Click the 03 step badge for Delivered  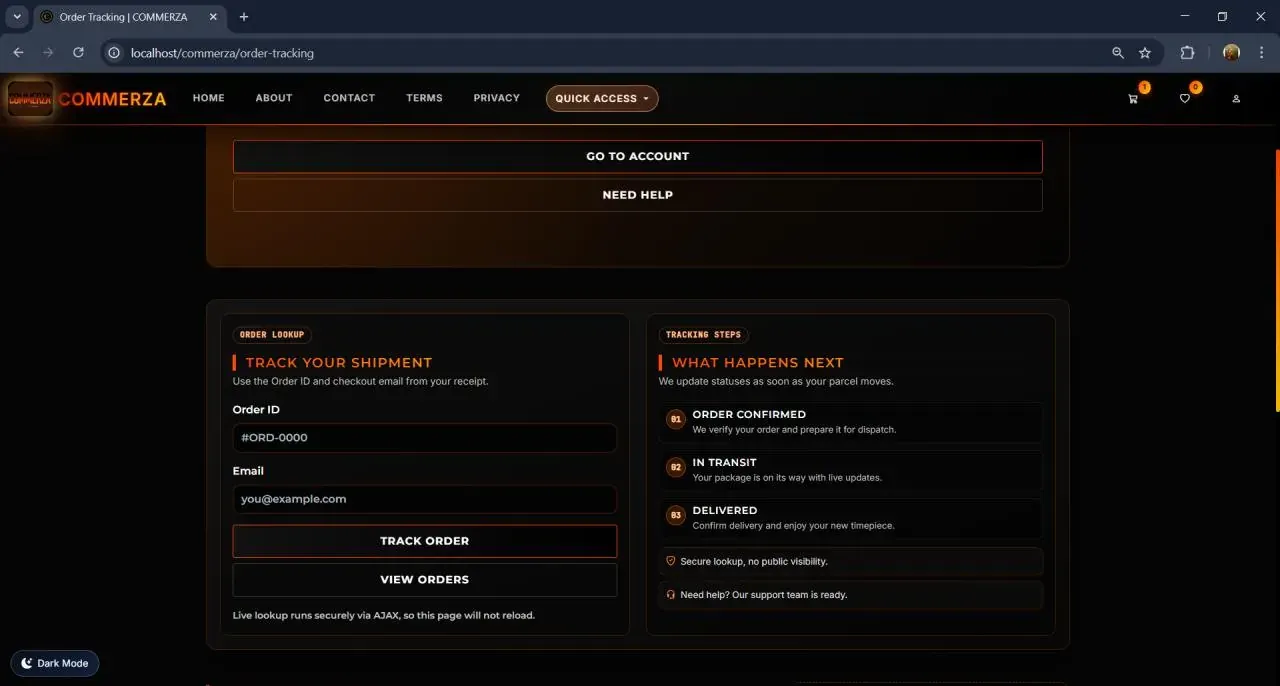(x=676, y=516)
